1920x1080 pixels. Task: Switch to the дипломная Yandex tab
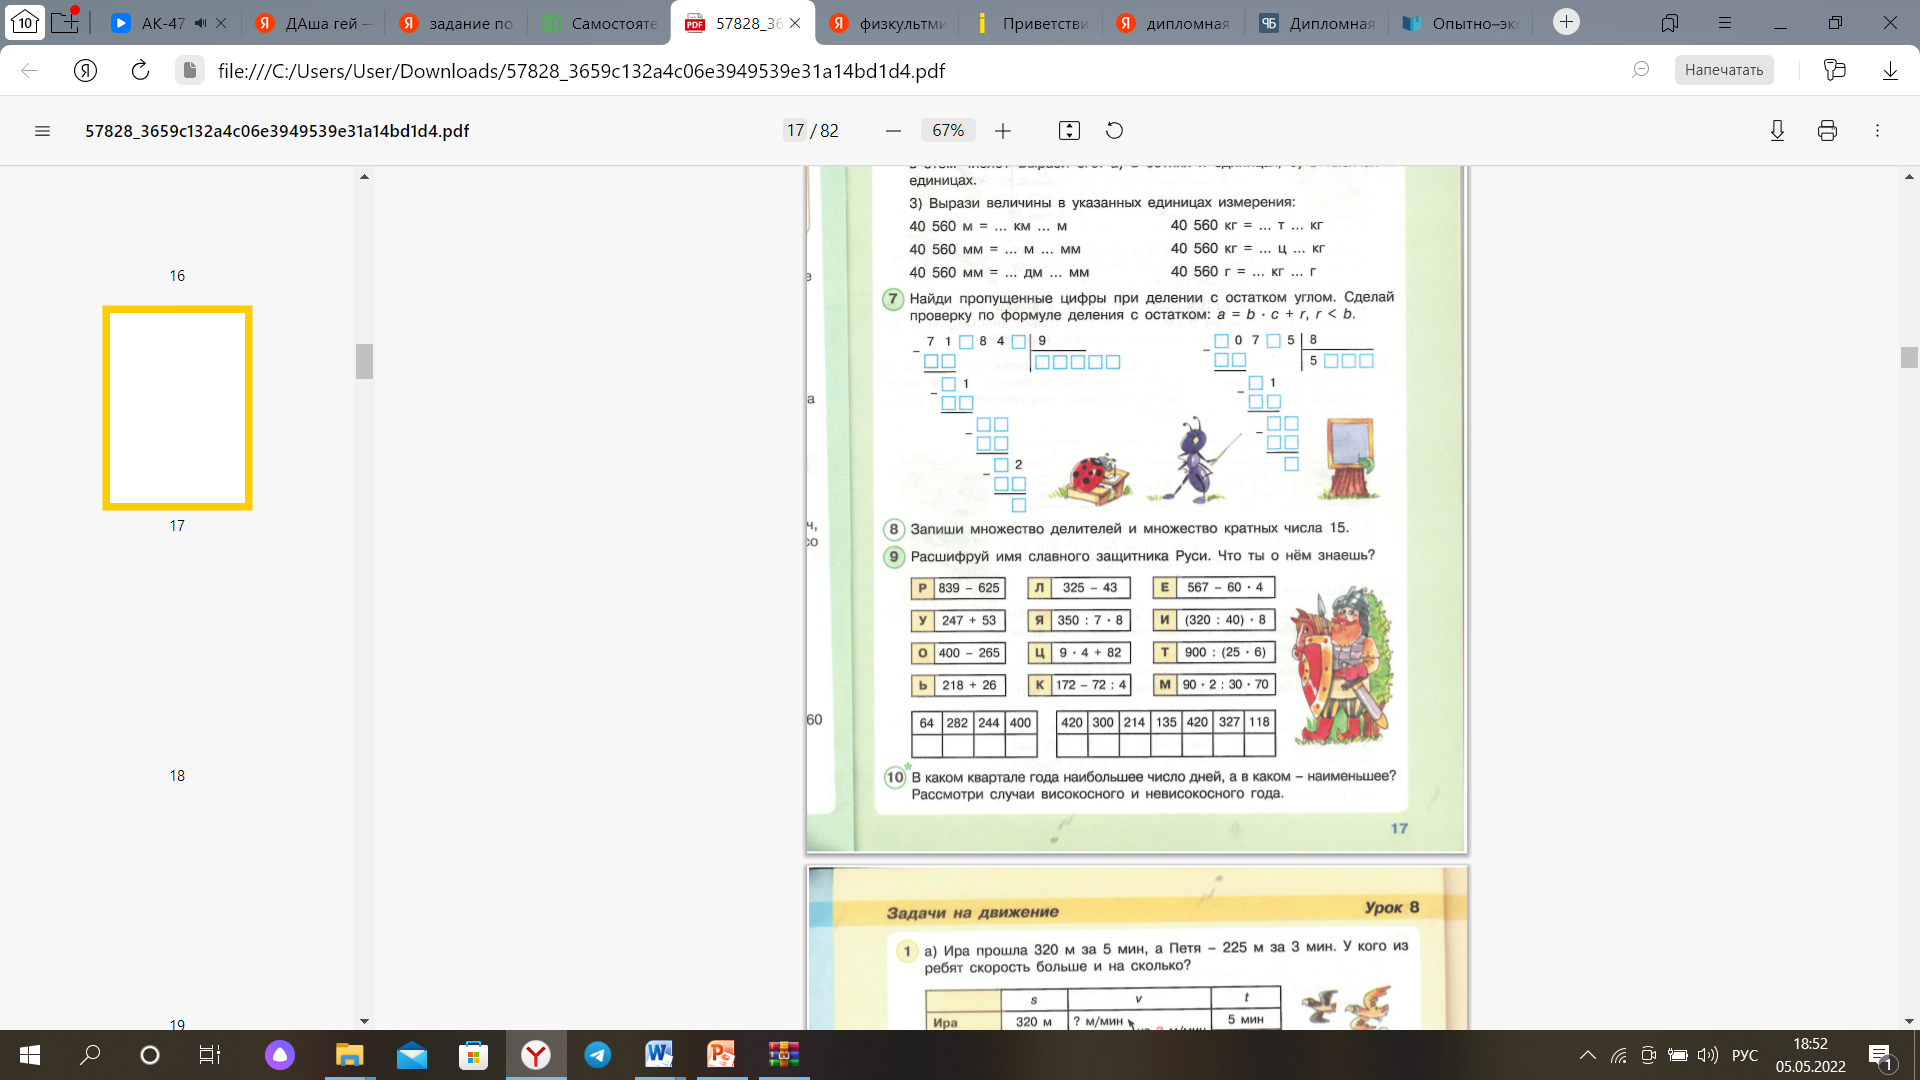click(1175, 23)
